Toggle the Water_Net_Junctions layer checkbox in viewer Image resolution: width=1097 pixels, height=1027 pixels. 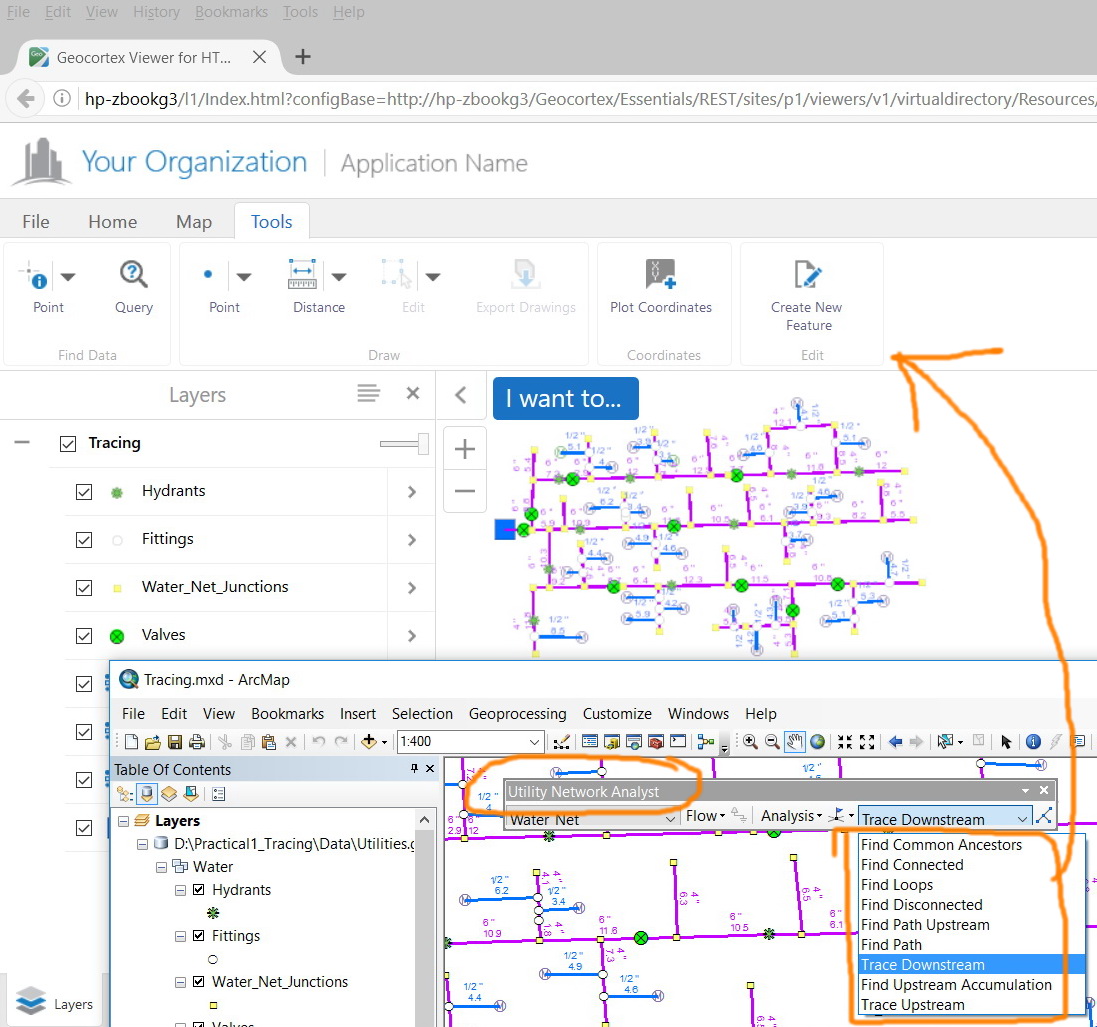[84, 588]
